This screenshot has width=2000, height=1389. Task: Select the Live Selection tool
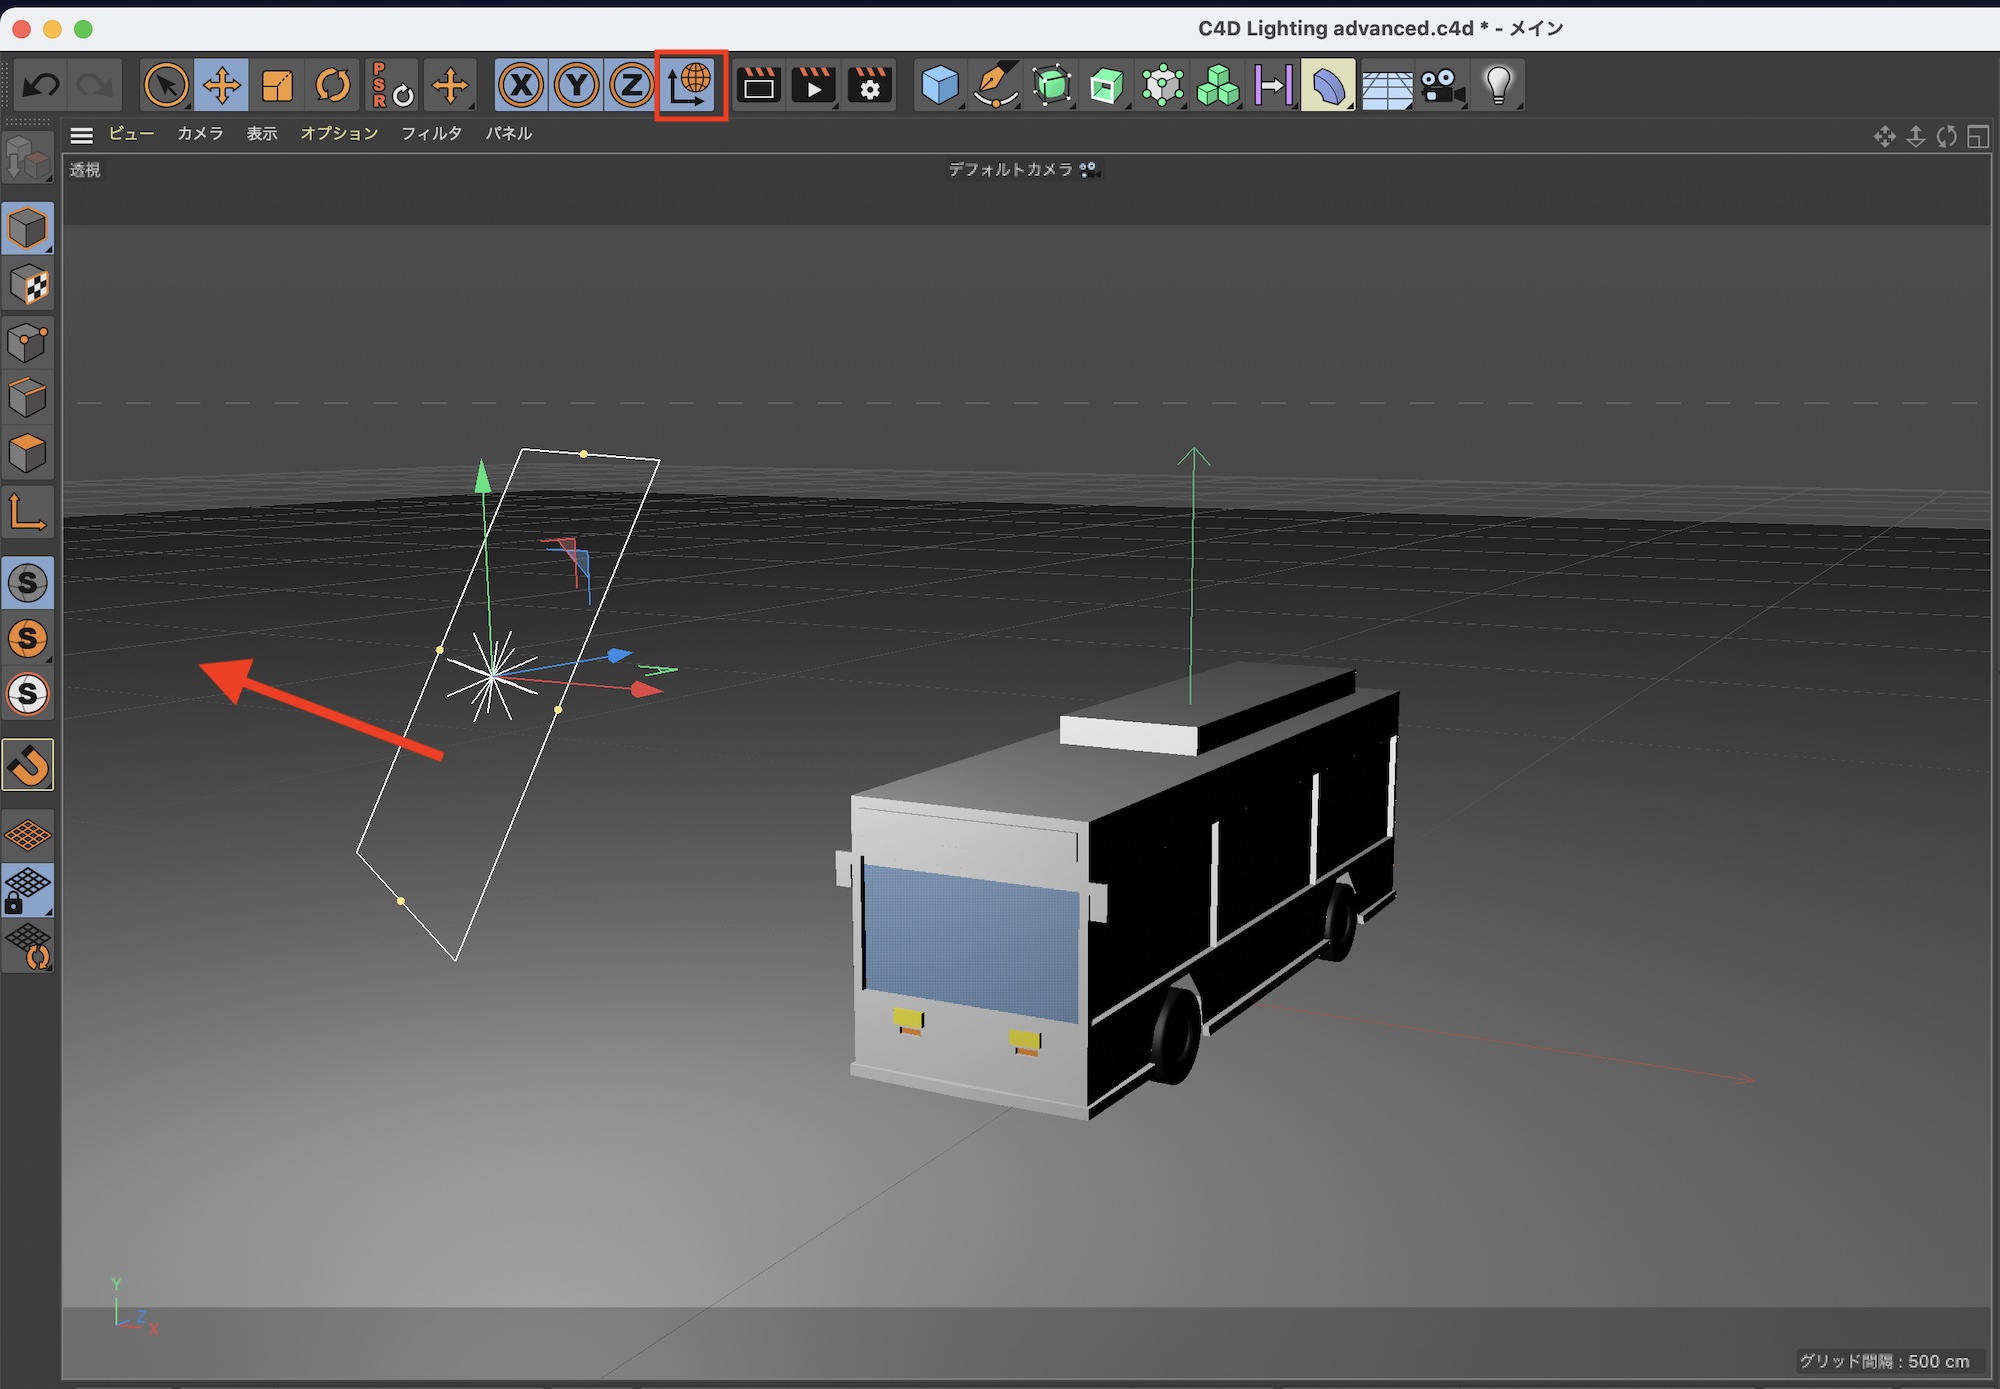166,86
